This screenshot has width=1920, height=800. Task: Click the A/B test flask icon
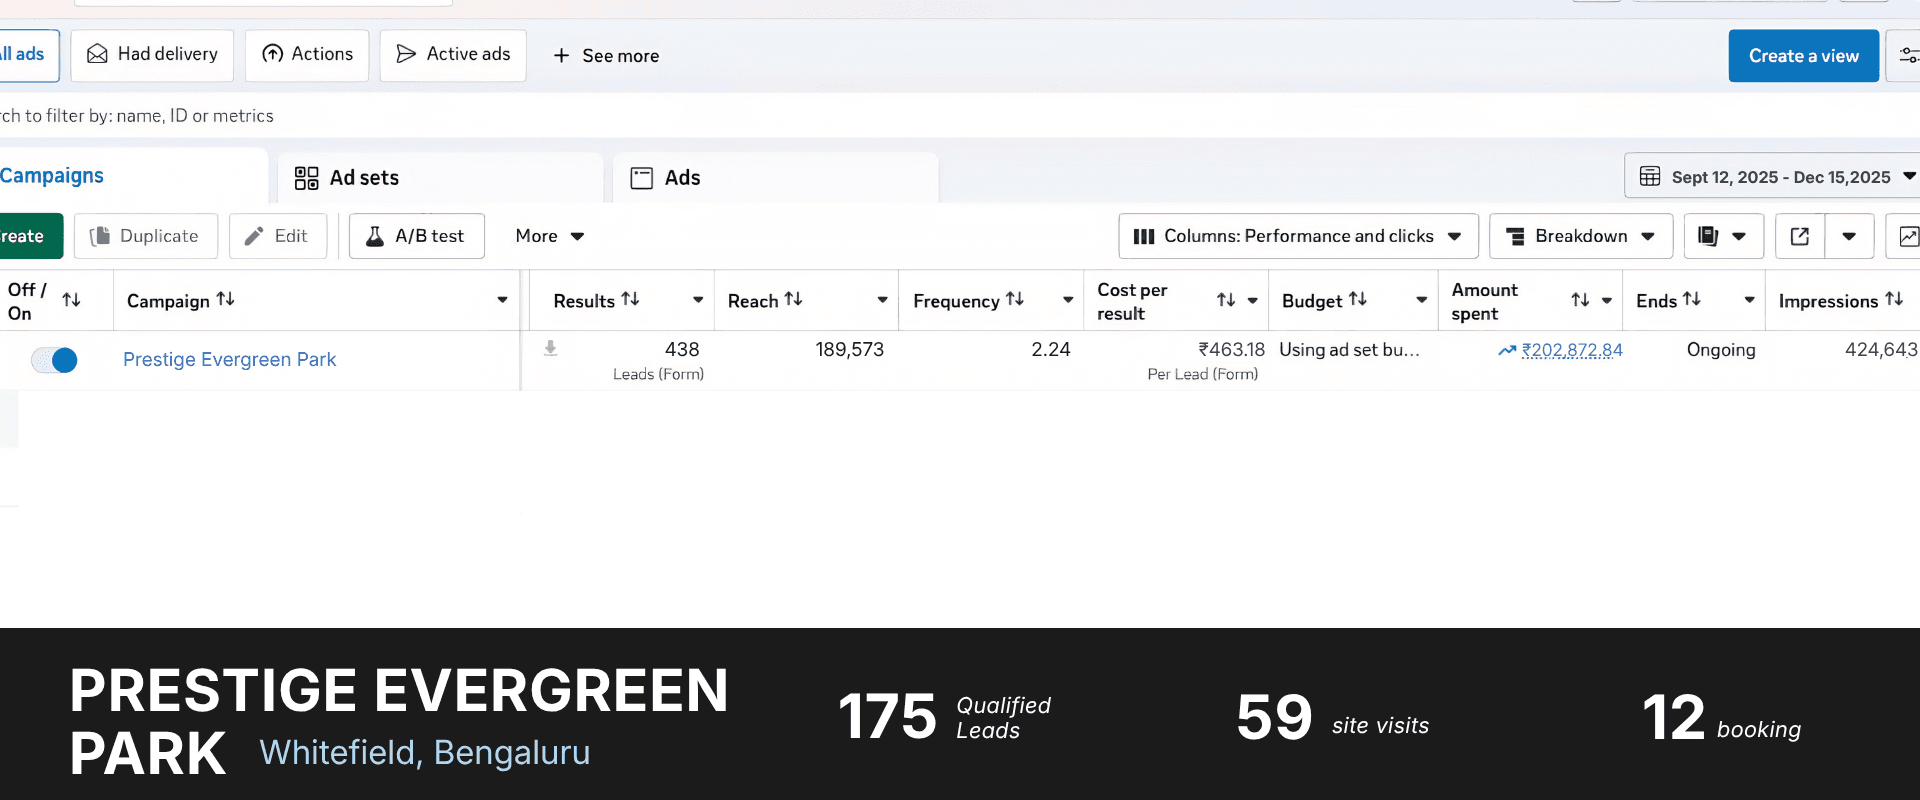(375, 236)
